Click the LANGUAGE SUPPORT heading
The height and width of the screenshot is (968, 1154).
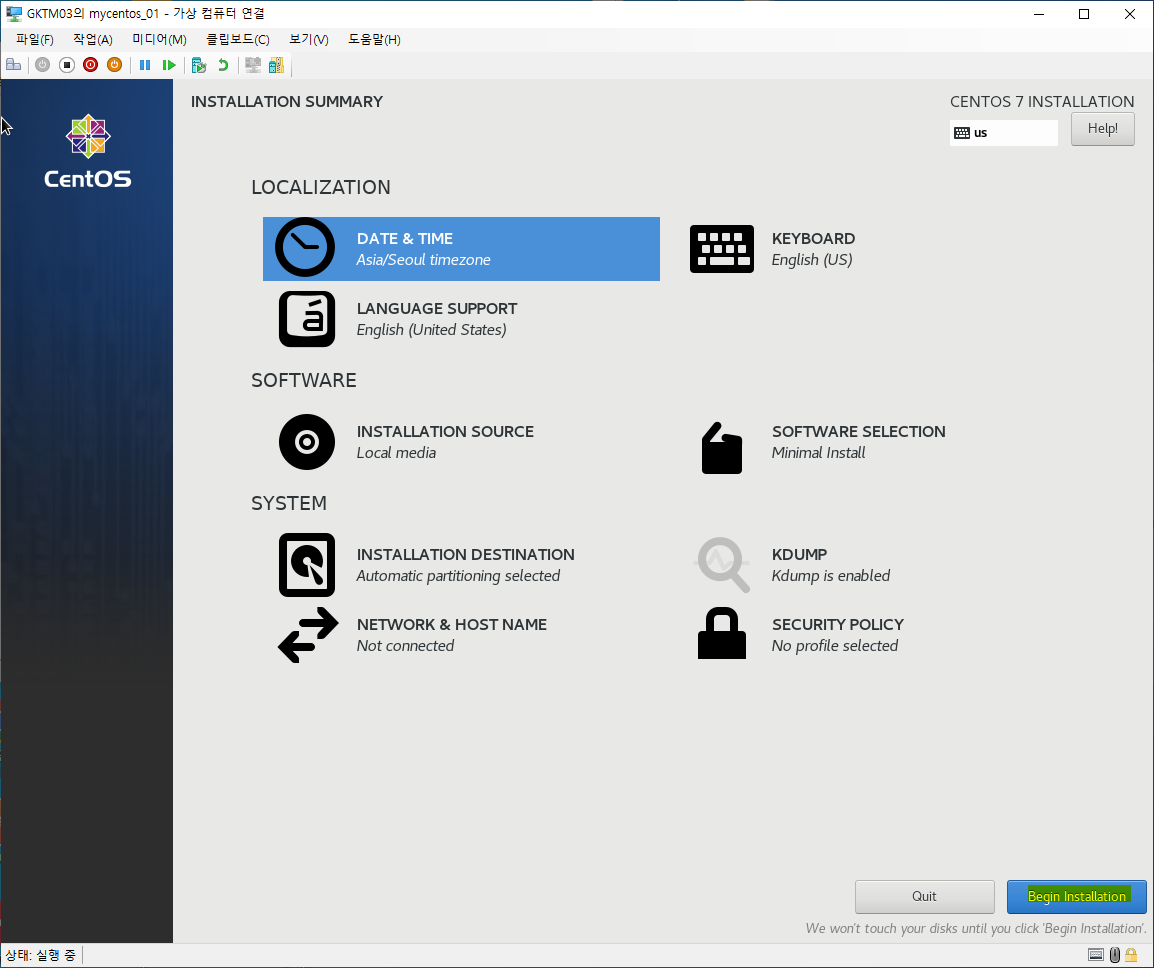pyautogui.click(x=437, y=308)
